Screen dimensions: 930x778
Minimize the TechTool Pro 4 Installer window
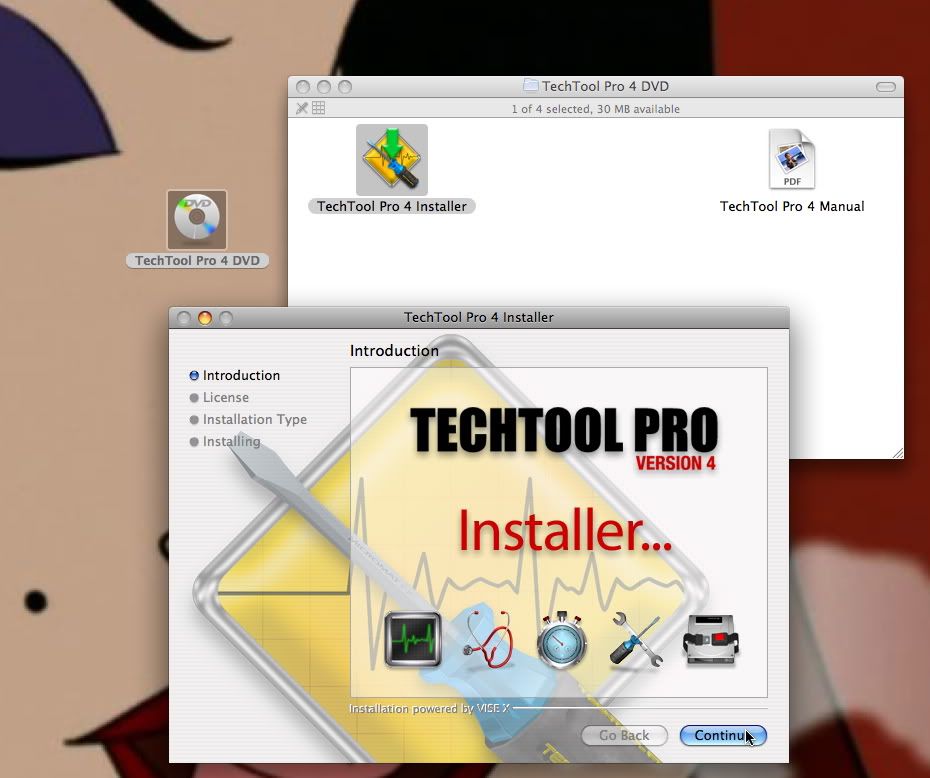click(x=205, y=318)
